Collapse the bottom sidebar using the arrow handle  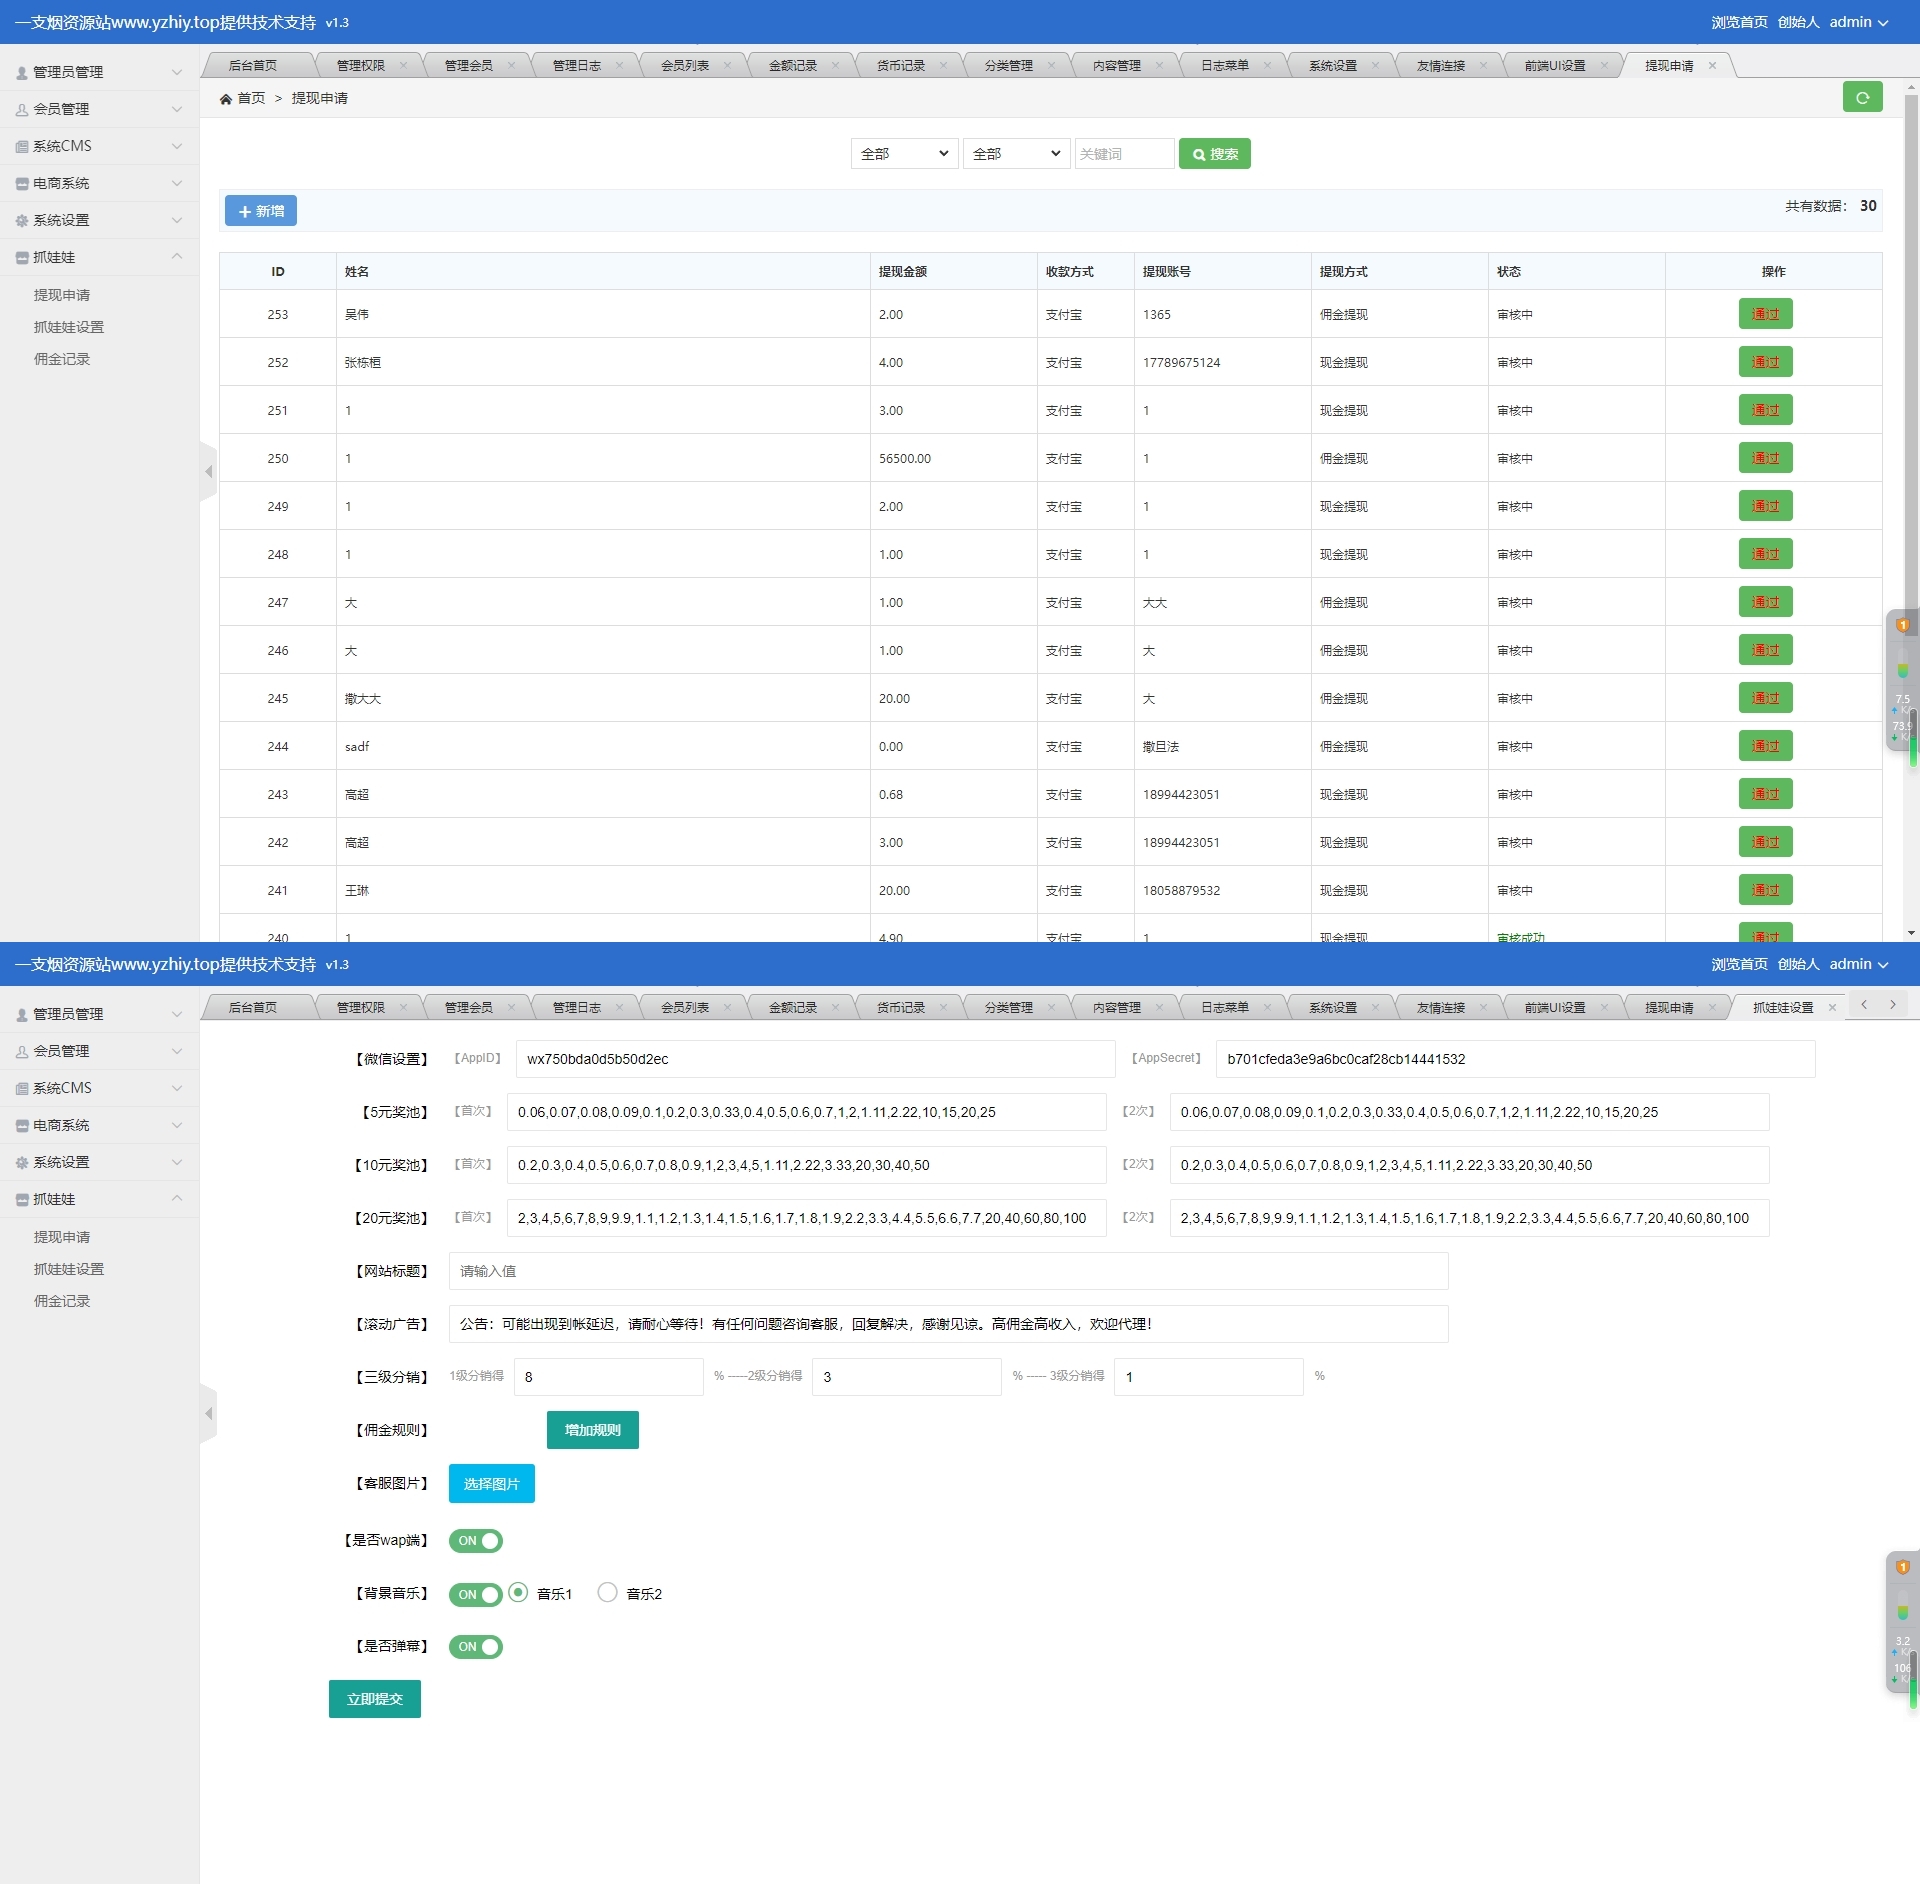208,1413
